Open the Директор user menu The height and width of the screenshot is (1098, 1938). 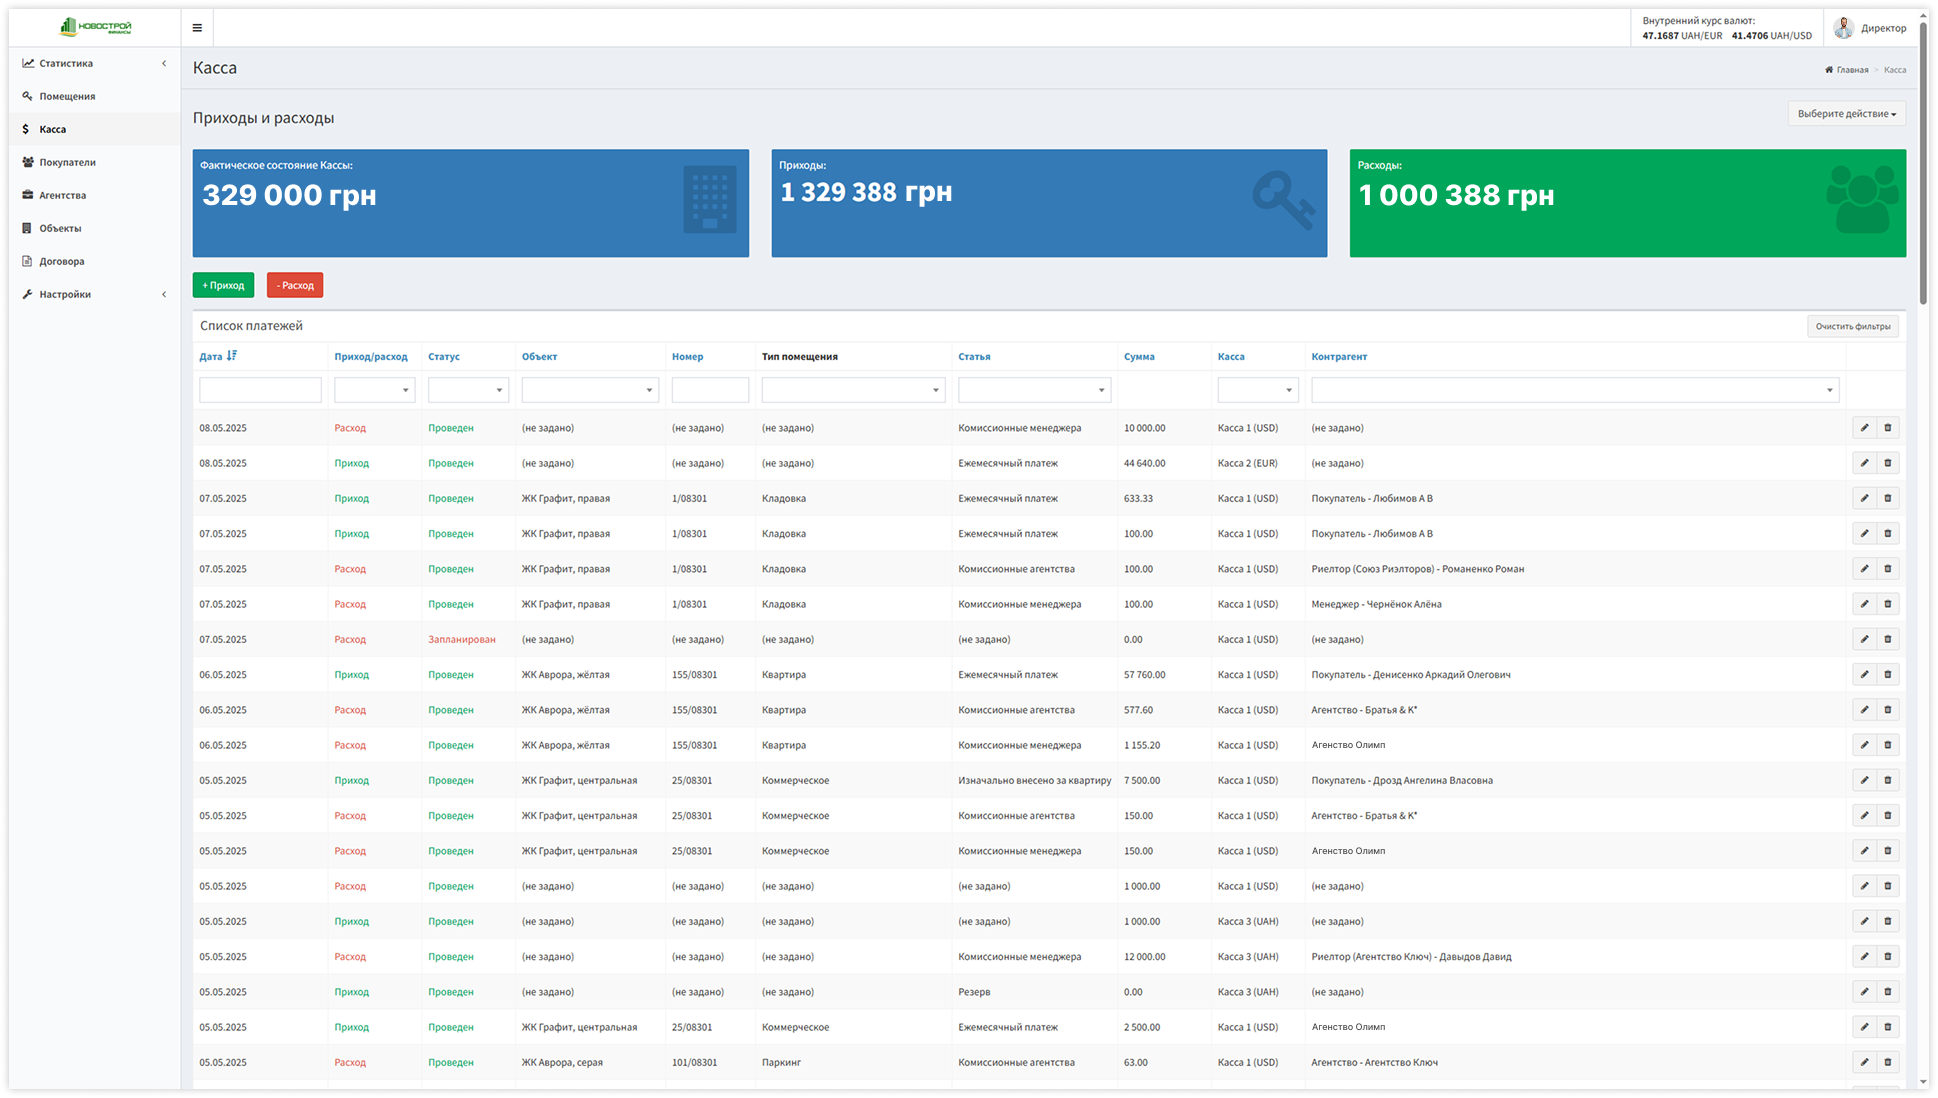pyautogui.click(x=1876, y=27)
